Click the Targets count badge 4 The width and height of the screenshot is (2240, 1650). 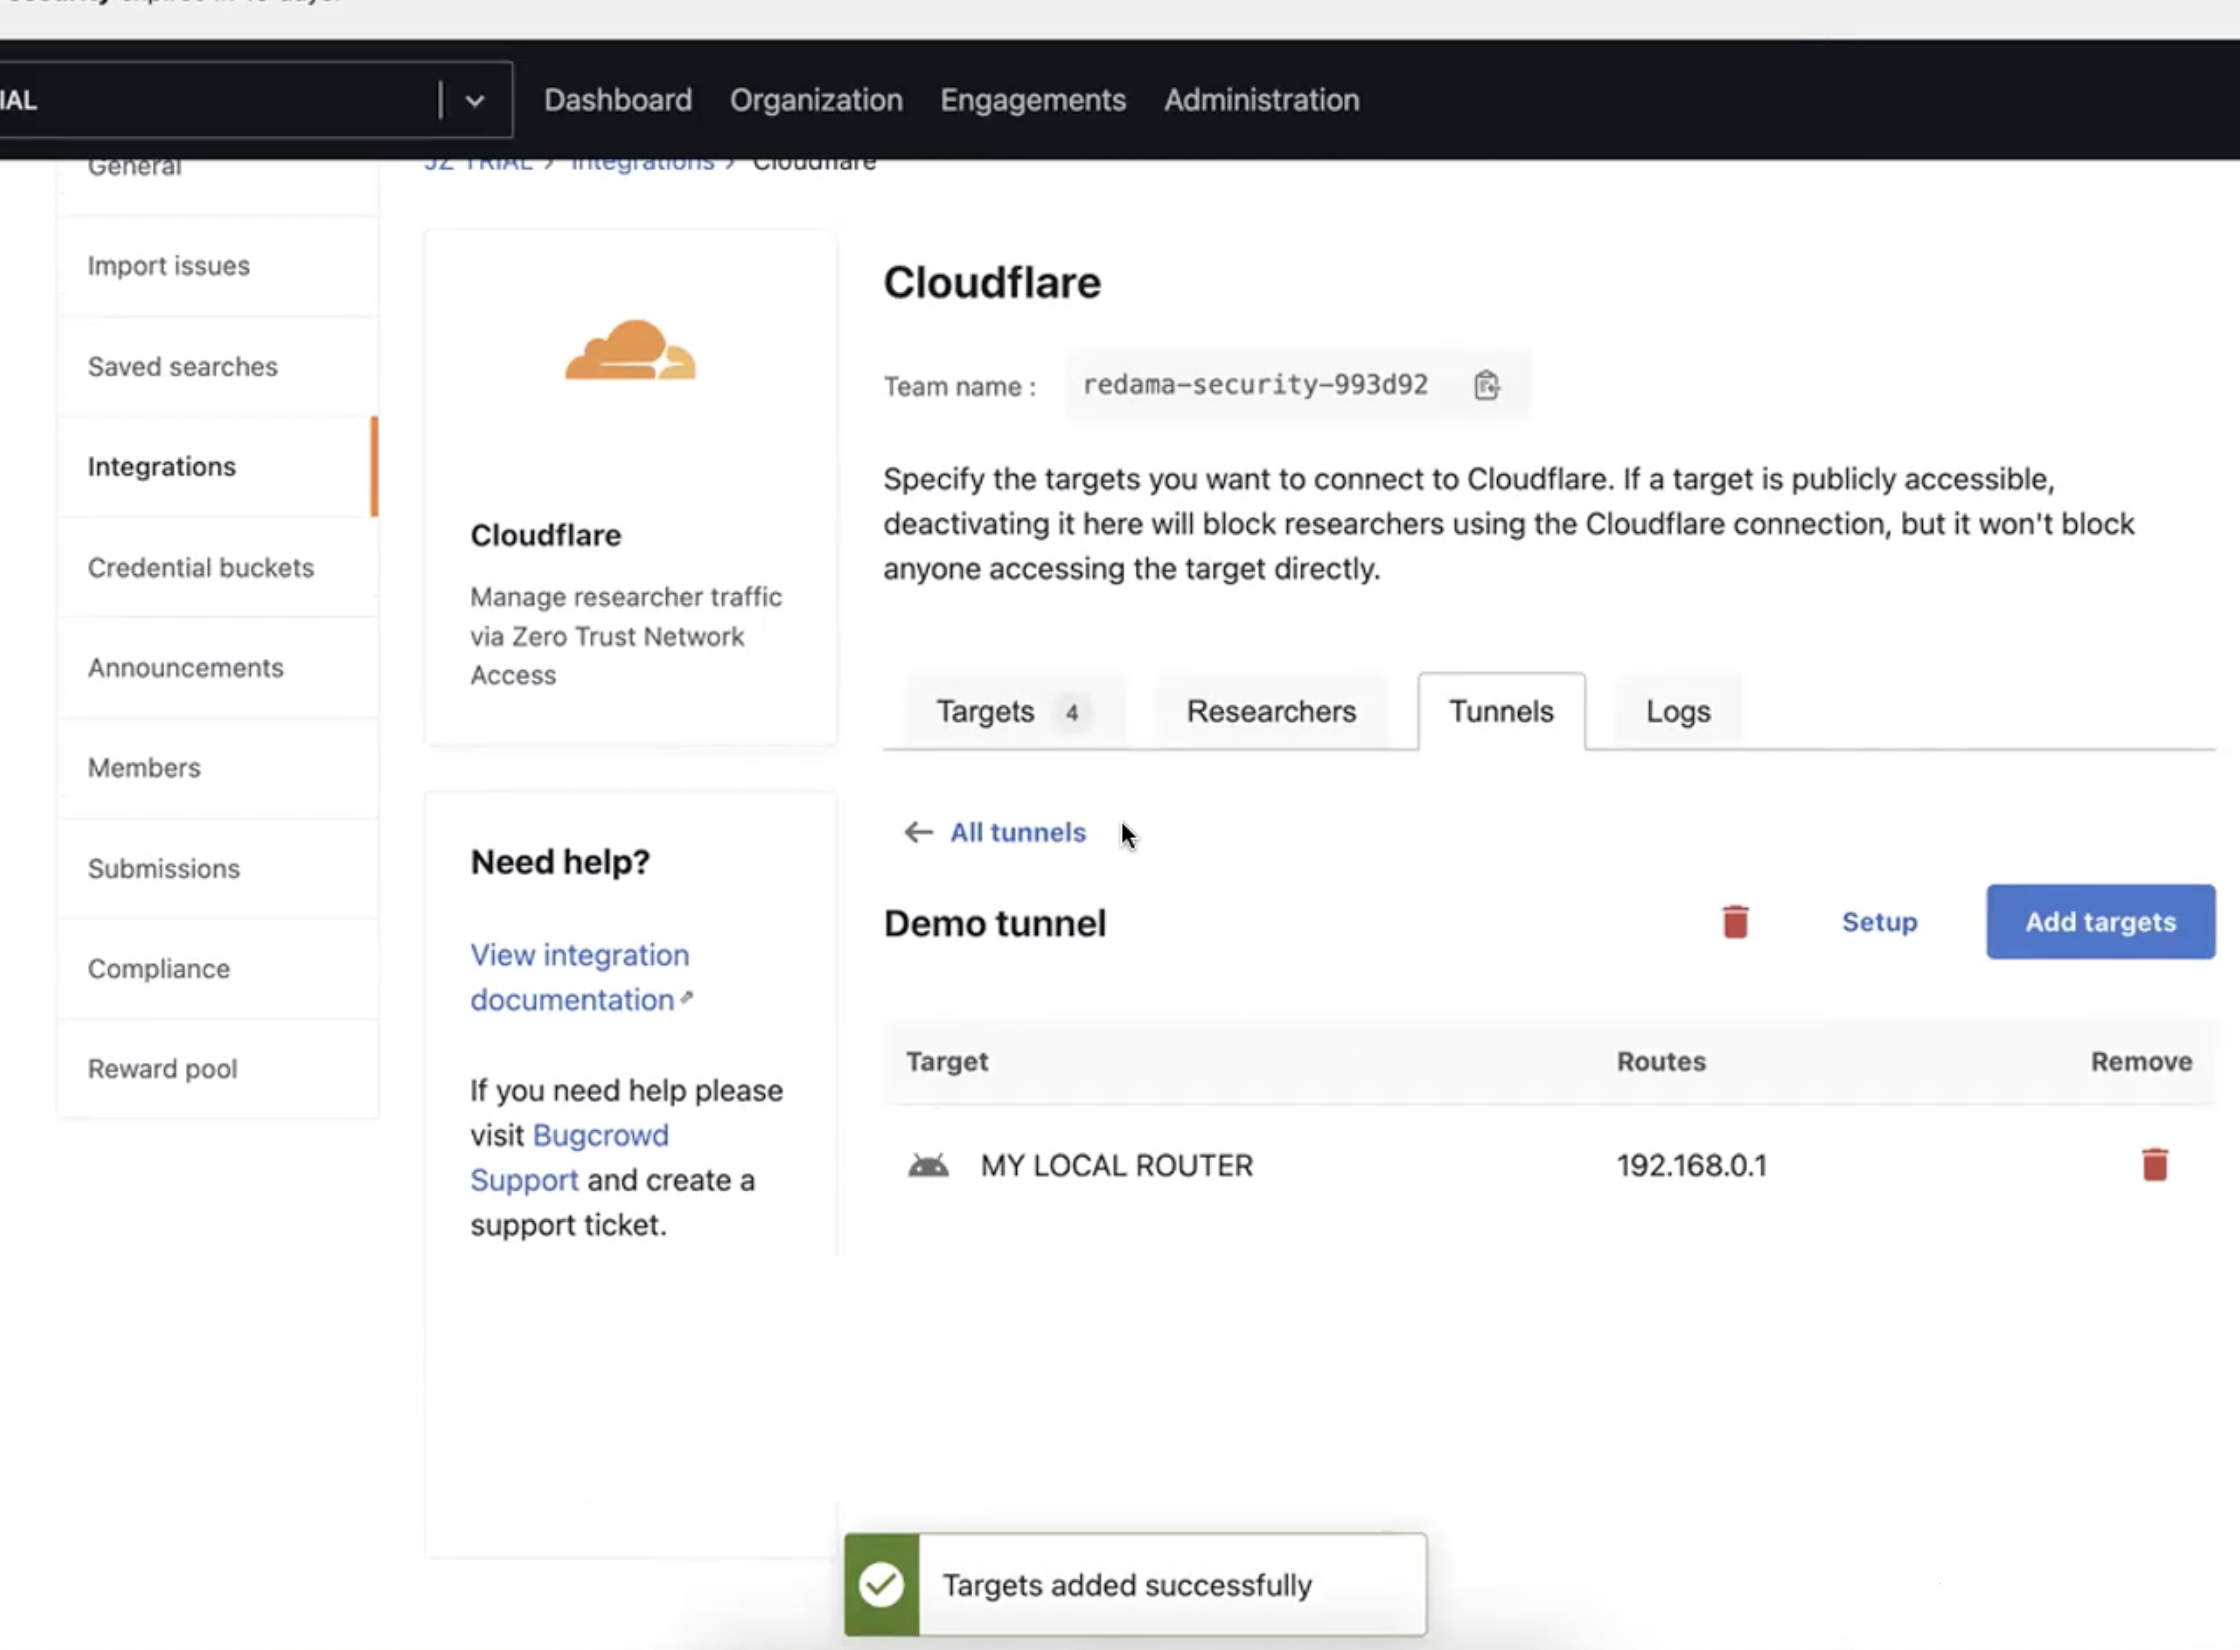tap(1071, 713)
